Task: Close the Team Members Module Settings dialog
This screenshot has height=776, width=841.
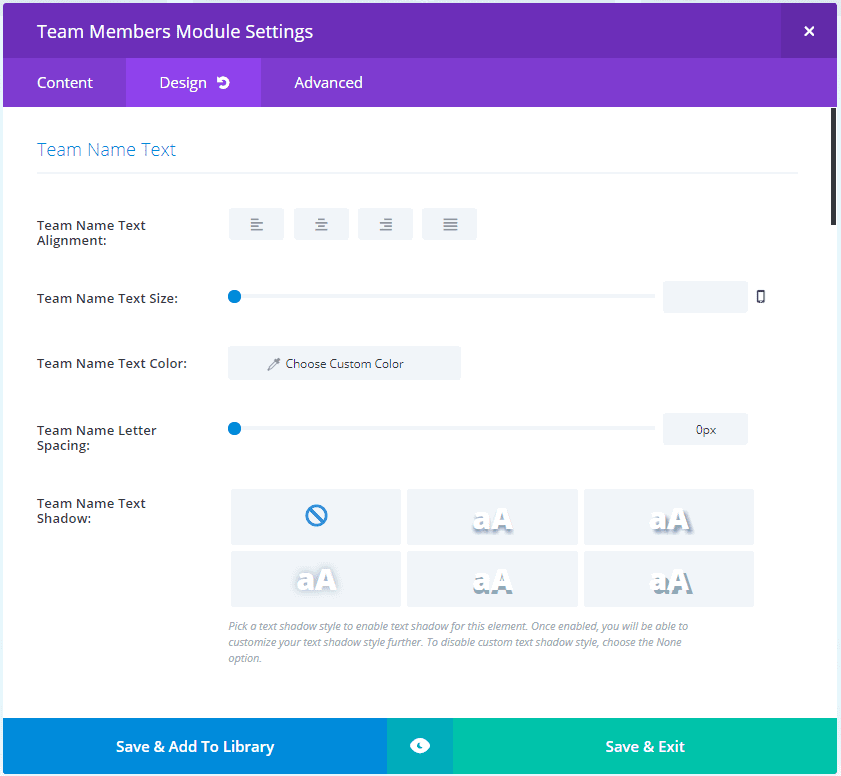Action: (809, 31)
